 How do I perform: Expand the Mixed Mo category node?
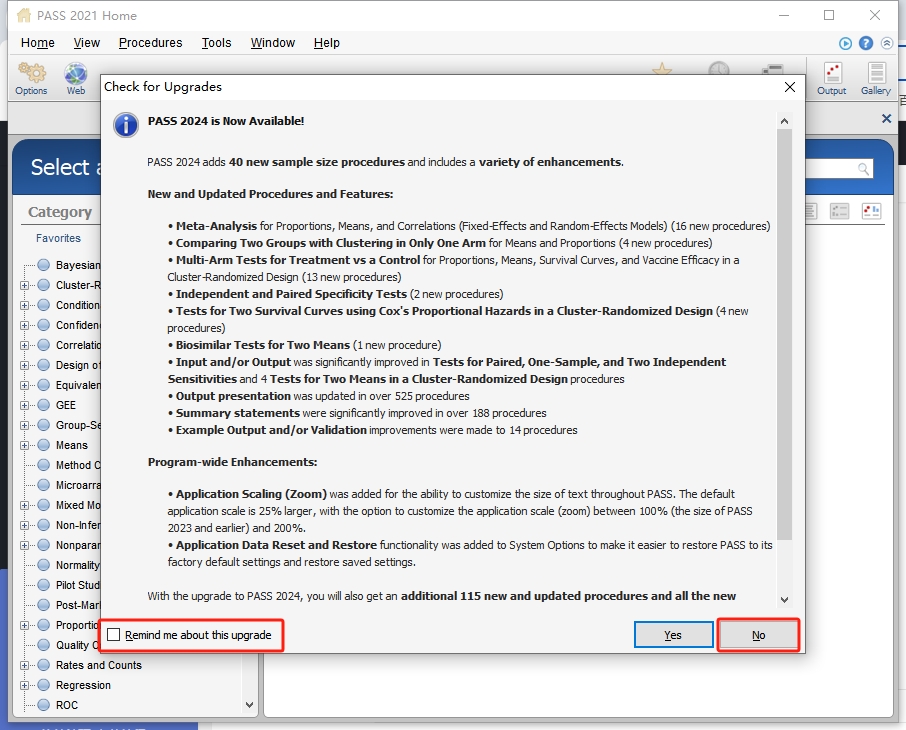point(24,505)
